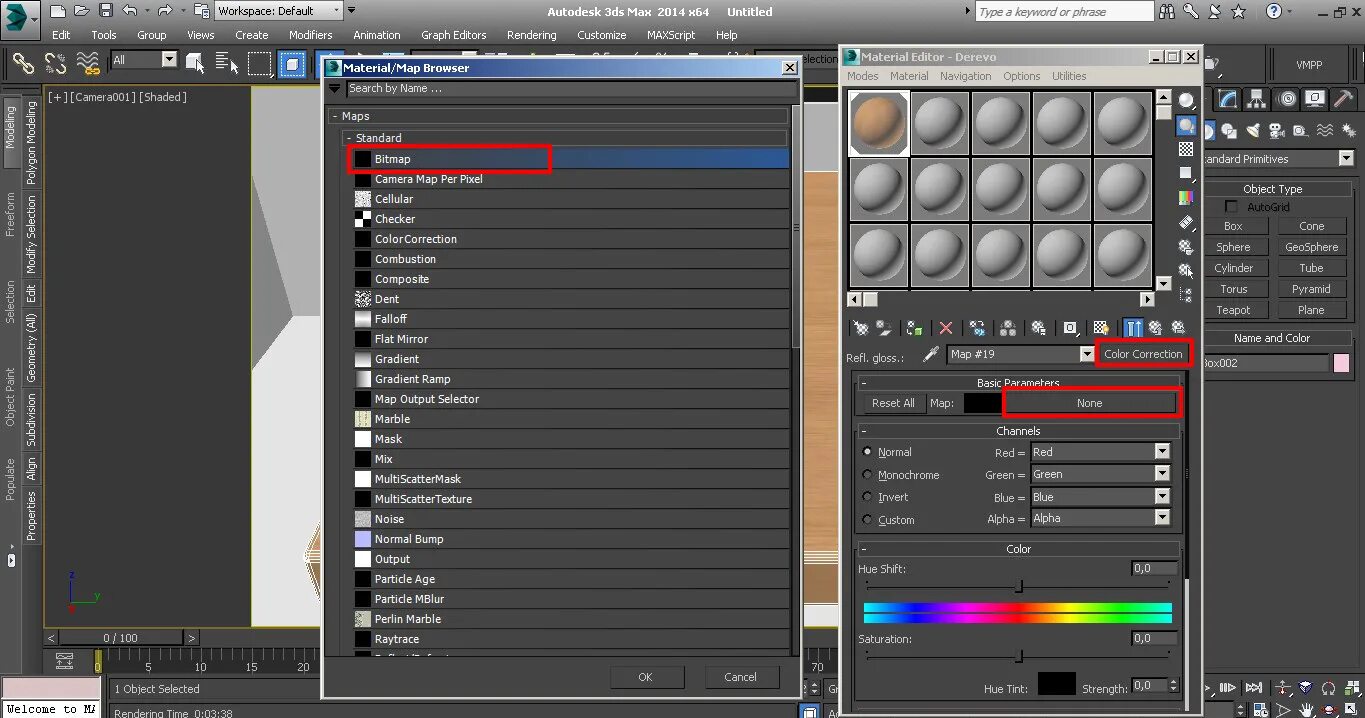Assign Material to Selection icon

point(914,328)
